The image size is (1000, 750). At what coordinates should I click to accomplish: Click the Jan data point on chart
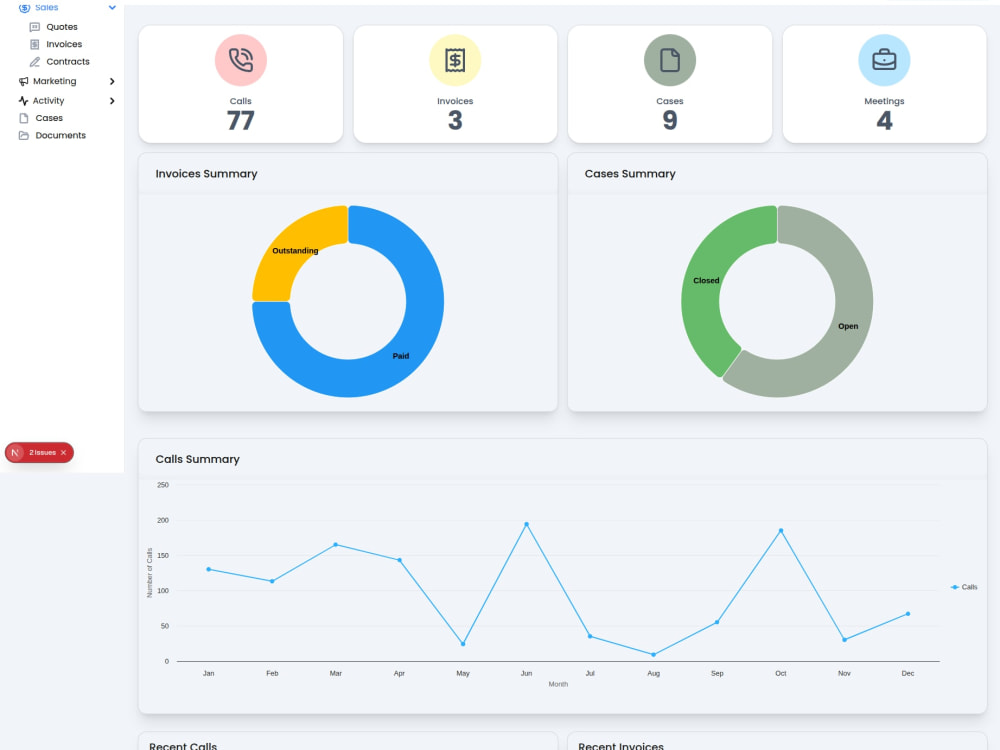(x=209, y=570)
